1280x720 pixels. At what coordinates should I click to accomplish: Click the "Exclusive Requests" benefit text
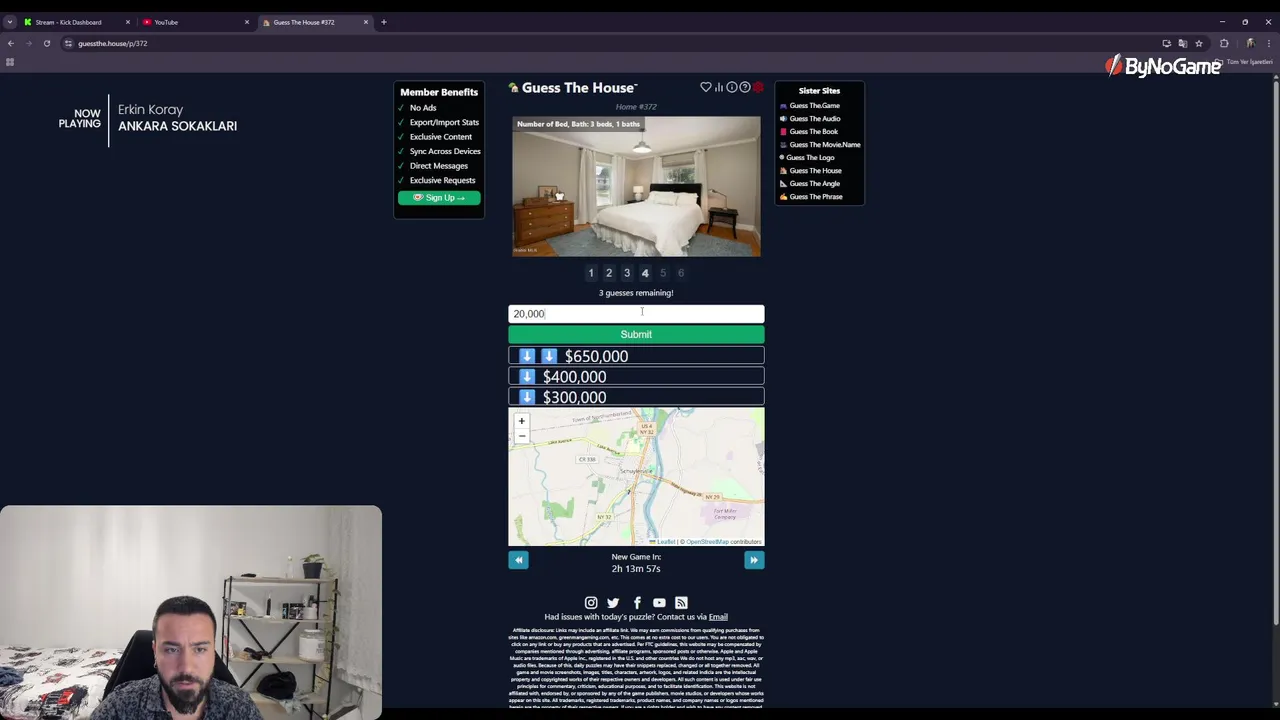click(x=442, y=181)
